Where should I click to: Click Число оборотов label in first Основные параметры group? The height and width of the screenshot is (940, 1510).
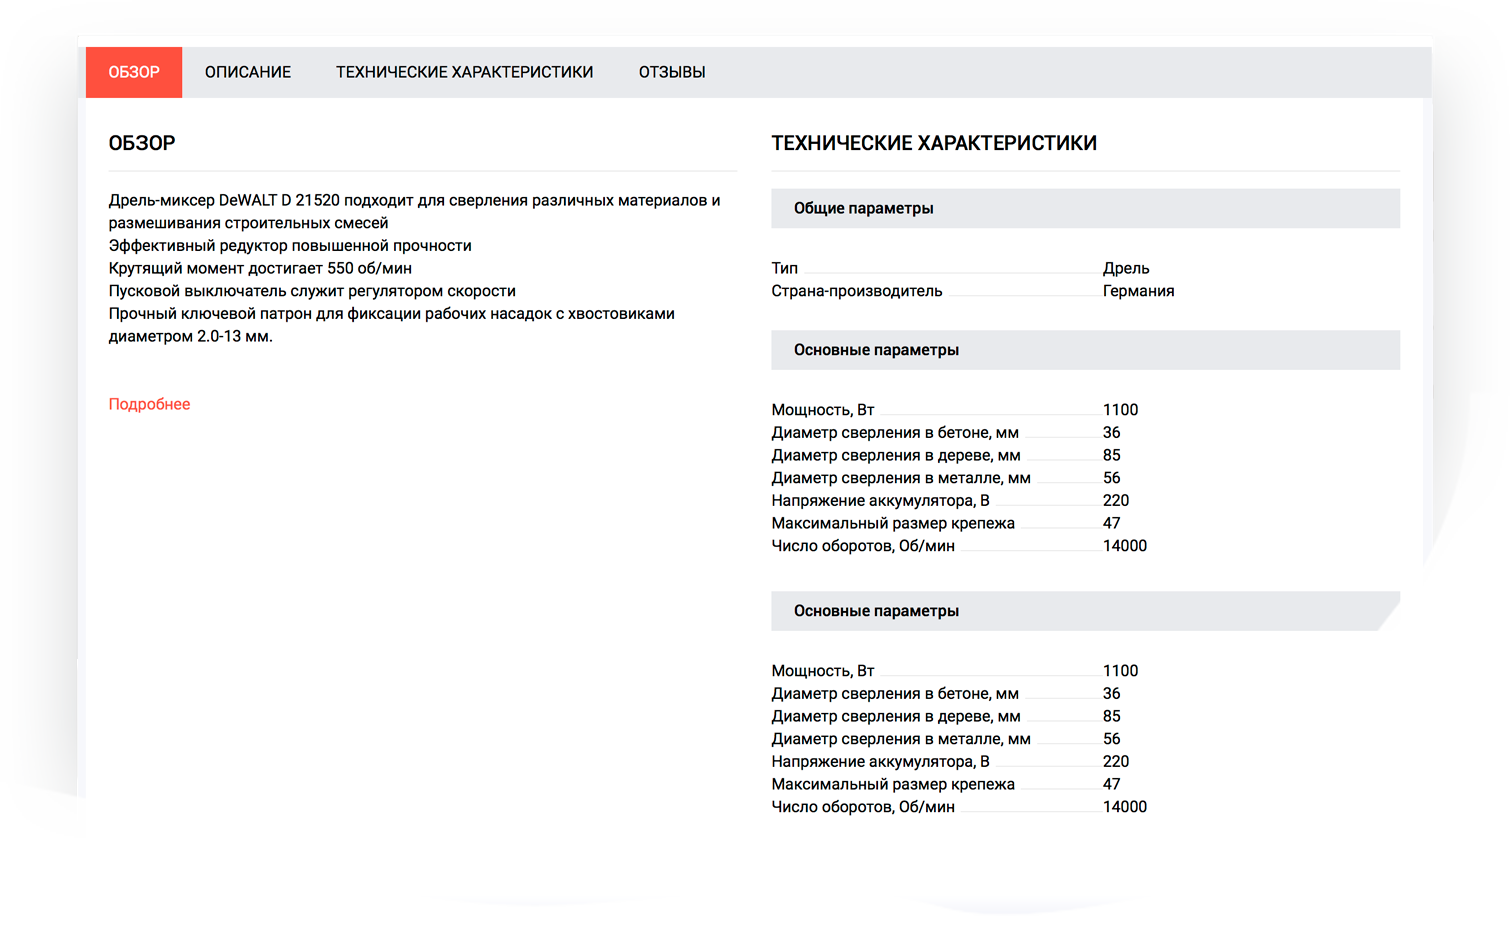863,546
